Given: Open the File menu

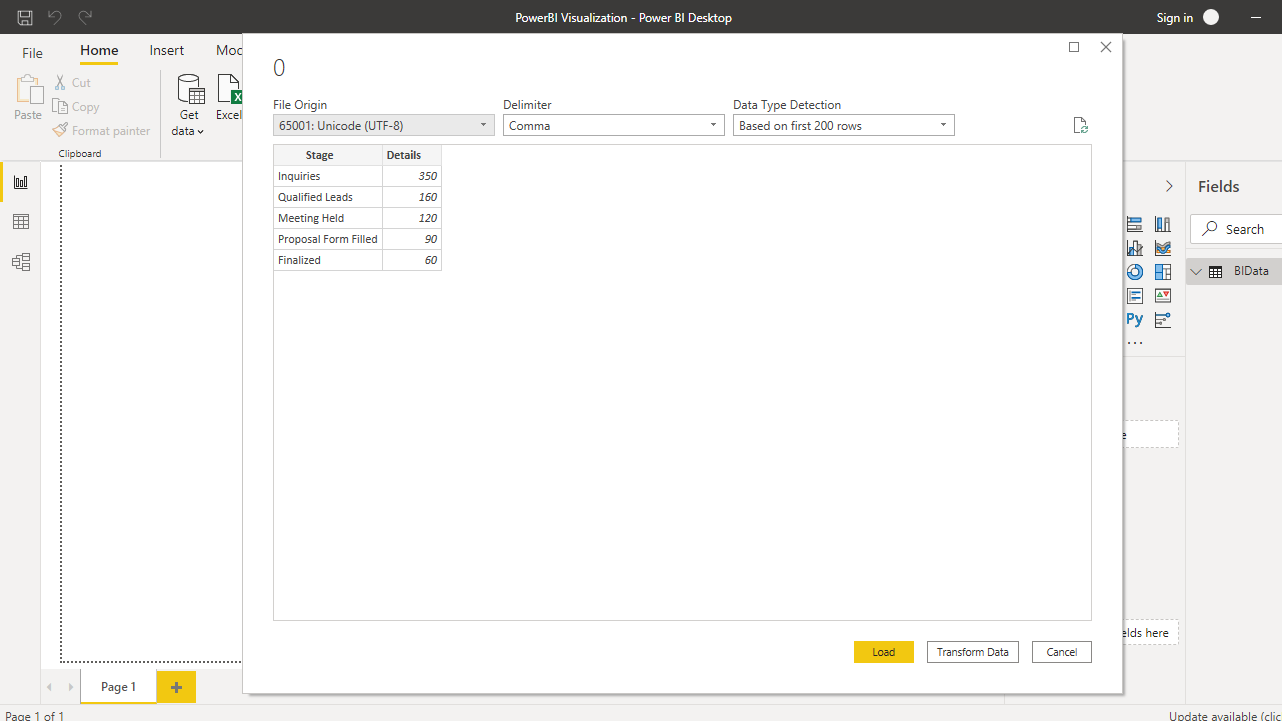Looking at the screenshot, I should coord(32,52).
